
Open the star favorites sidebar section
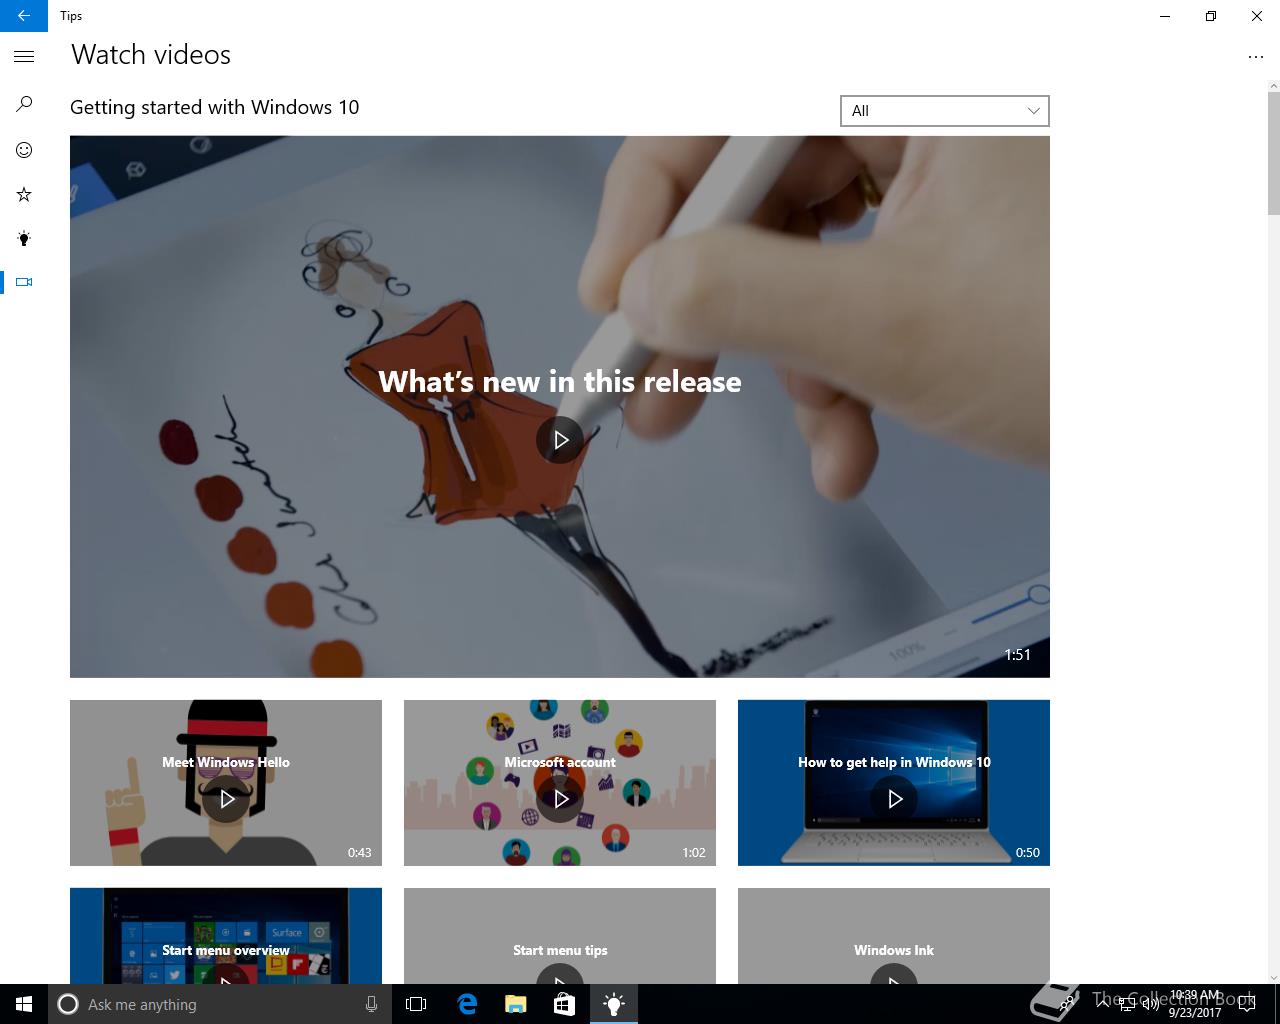point(24,195)
